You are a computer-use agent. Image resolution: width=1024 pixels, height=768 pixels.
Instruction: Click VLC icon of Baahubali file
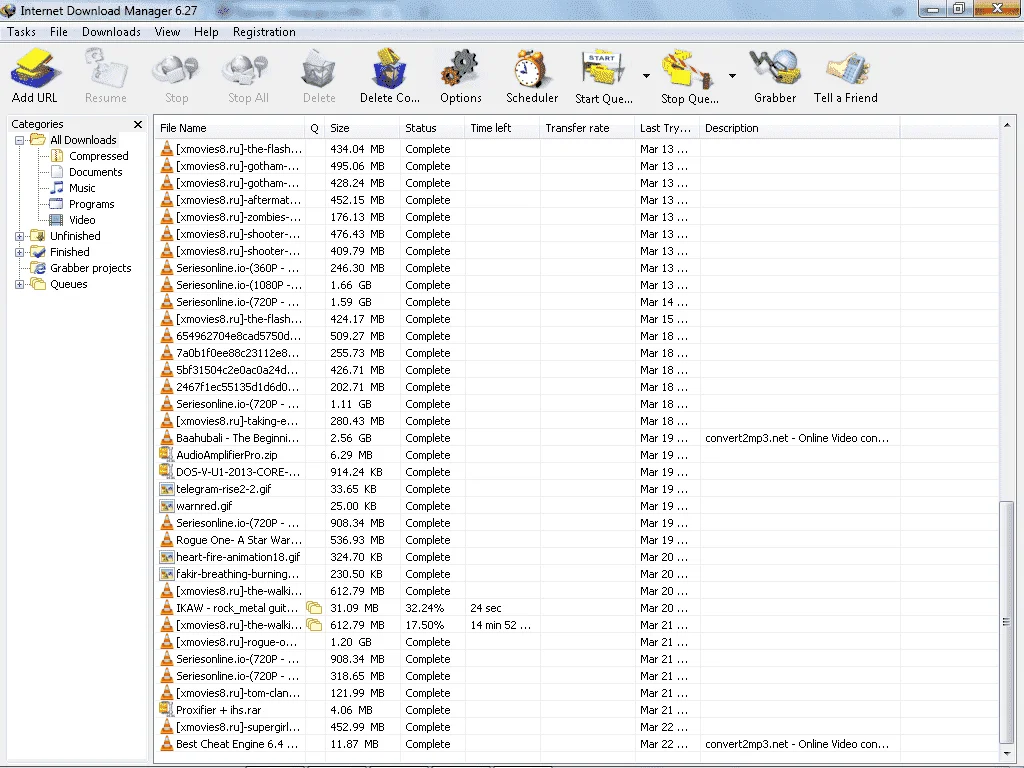[167, 438]
